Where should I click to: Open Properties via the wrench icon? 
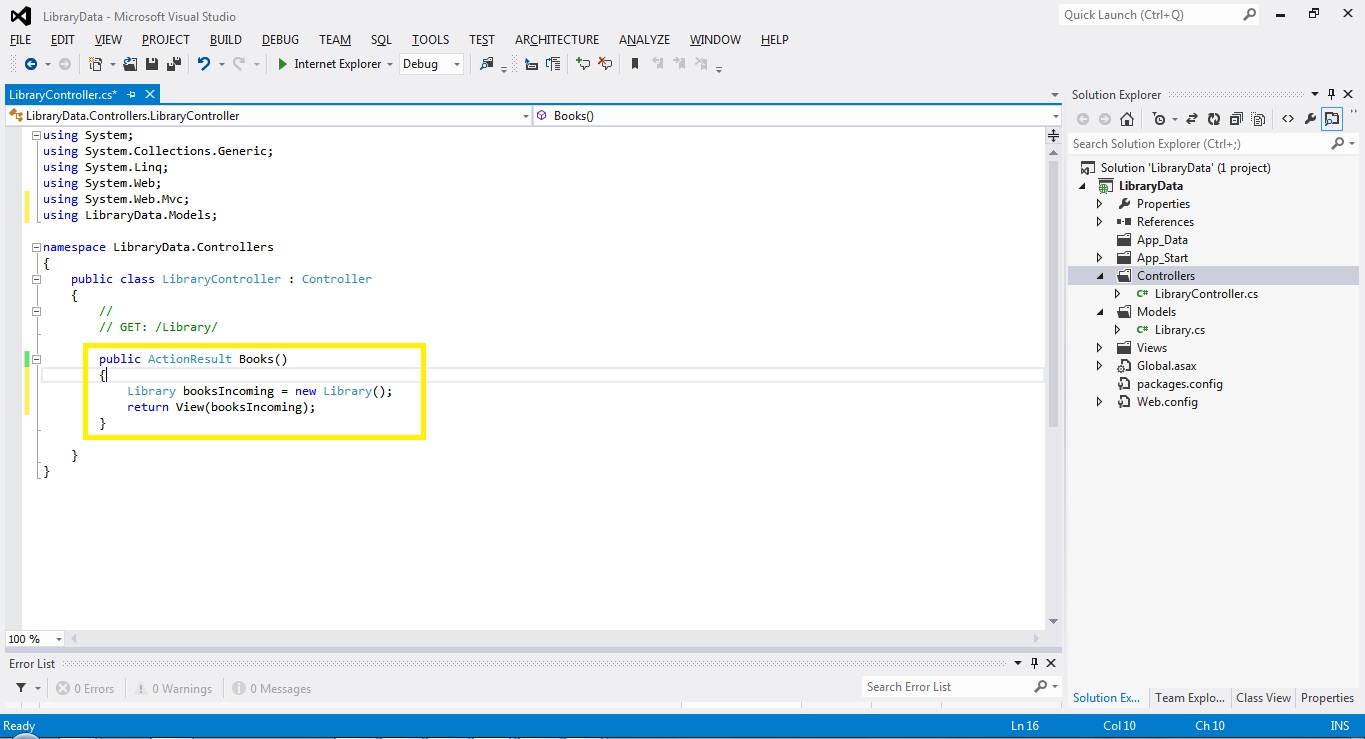pos(1310,119)
